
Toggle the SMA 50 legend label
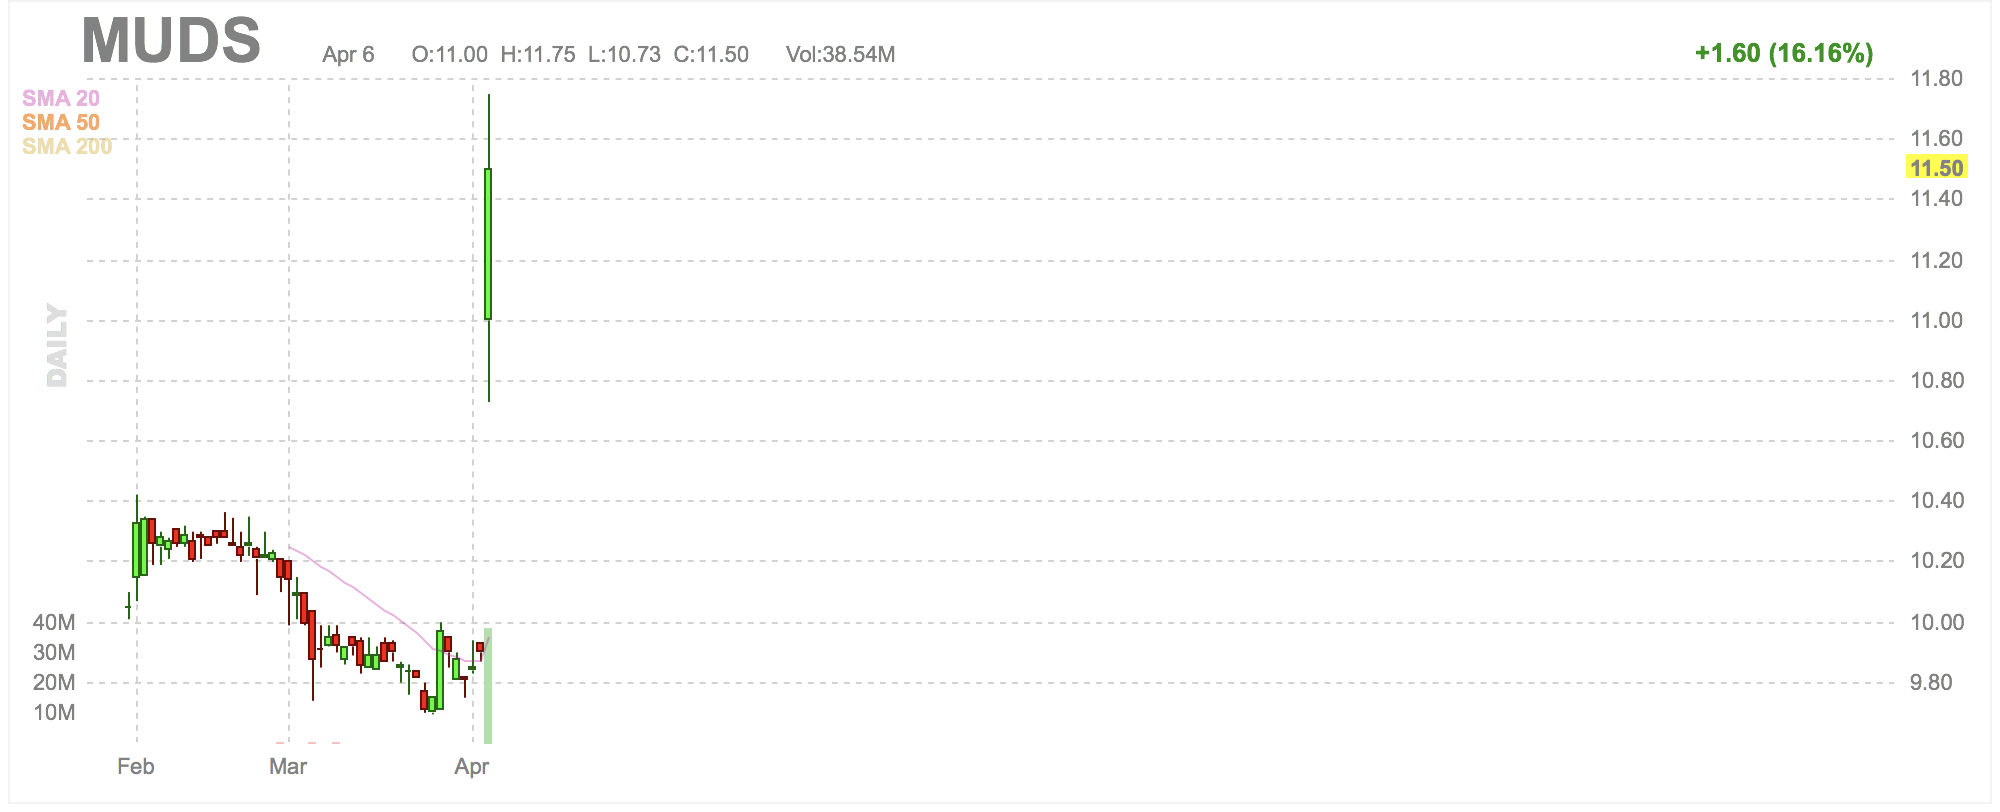[61, 122]
